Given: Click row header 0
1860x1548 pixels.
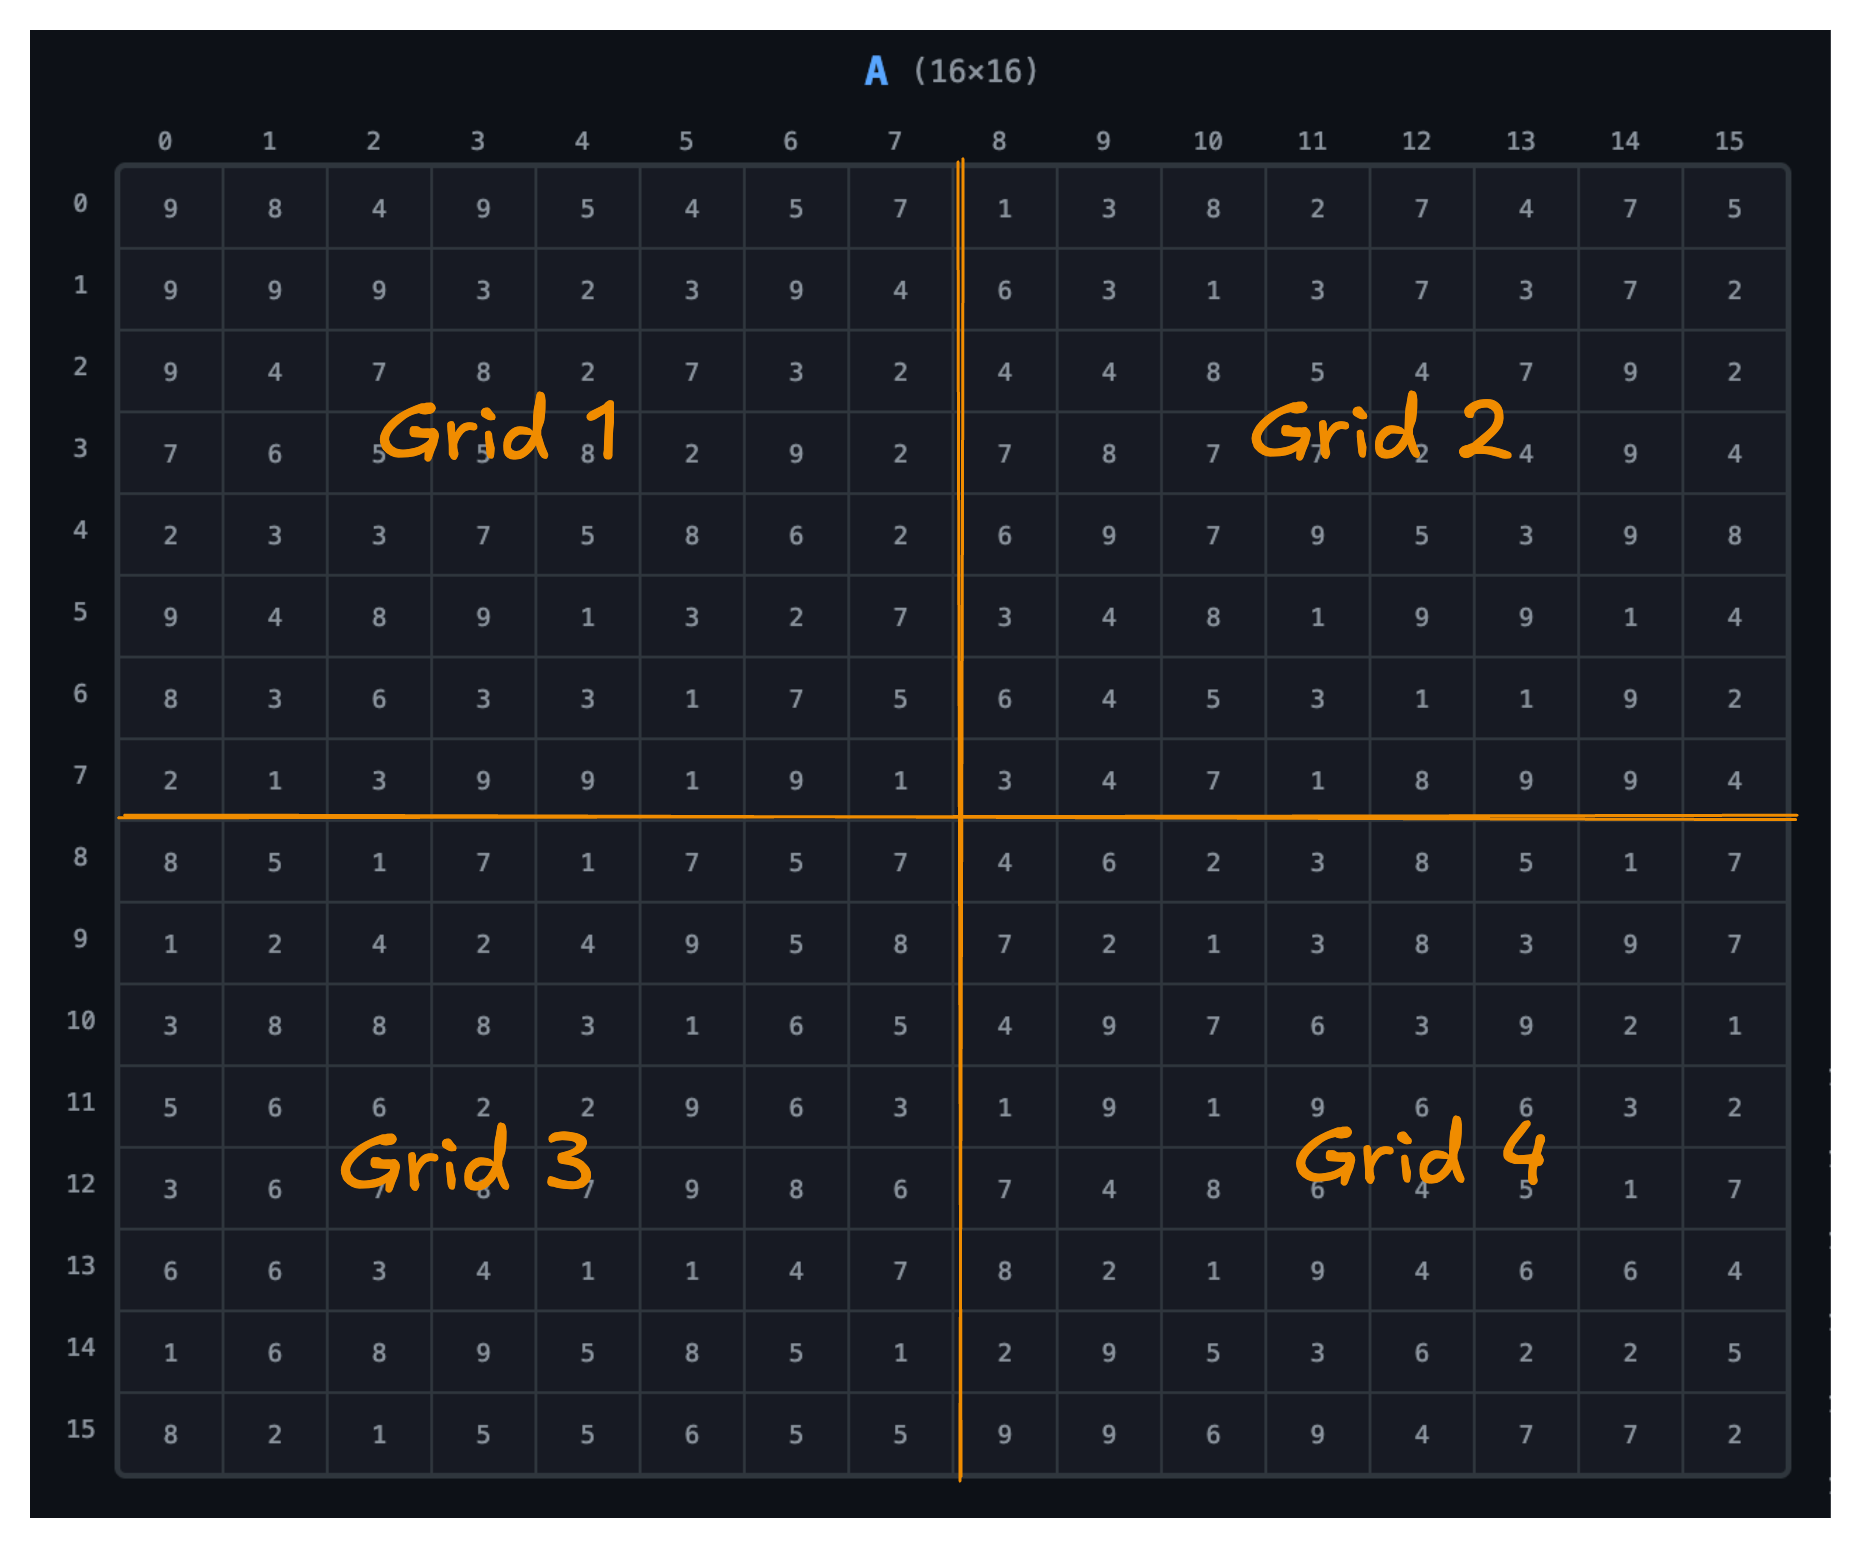Looking at the screenshot, I should pyautogui.click(x=80, y=204).
